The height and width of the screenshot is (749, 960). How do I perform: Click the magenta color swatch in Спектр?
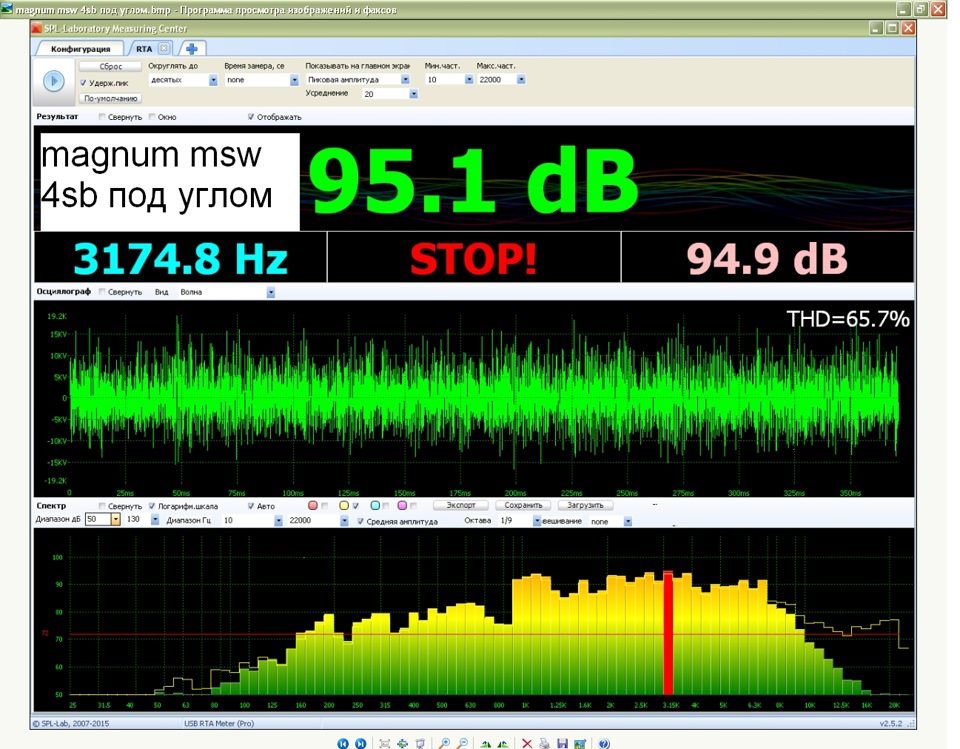(402, 506)
